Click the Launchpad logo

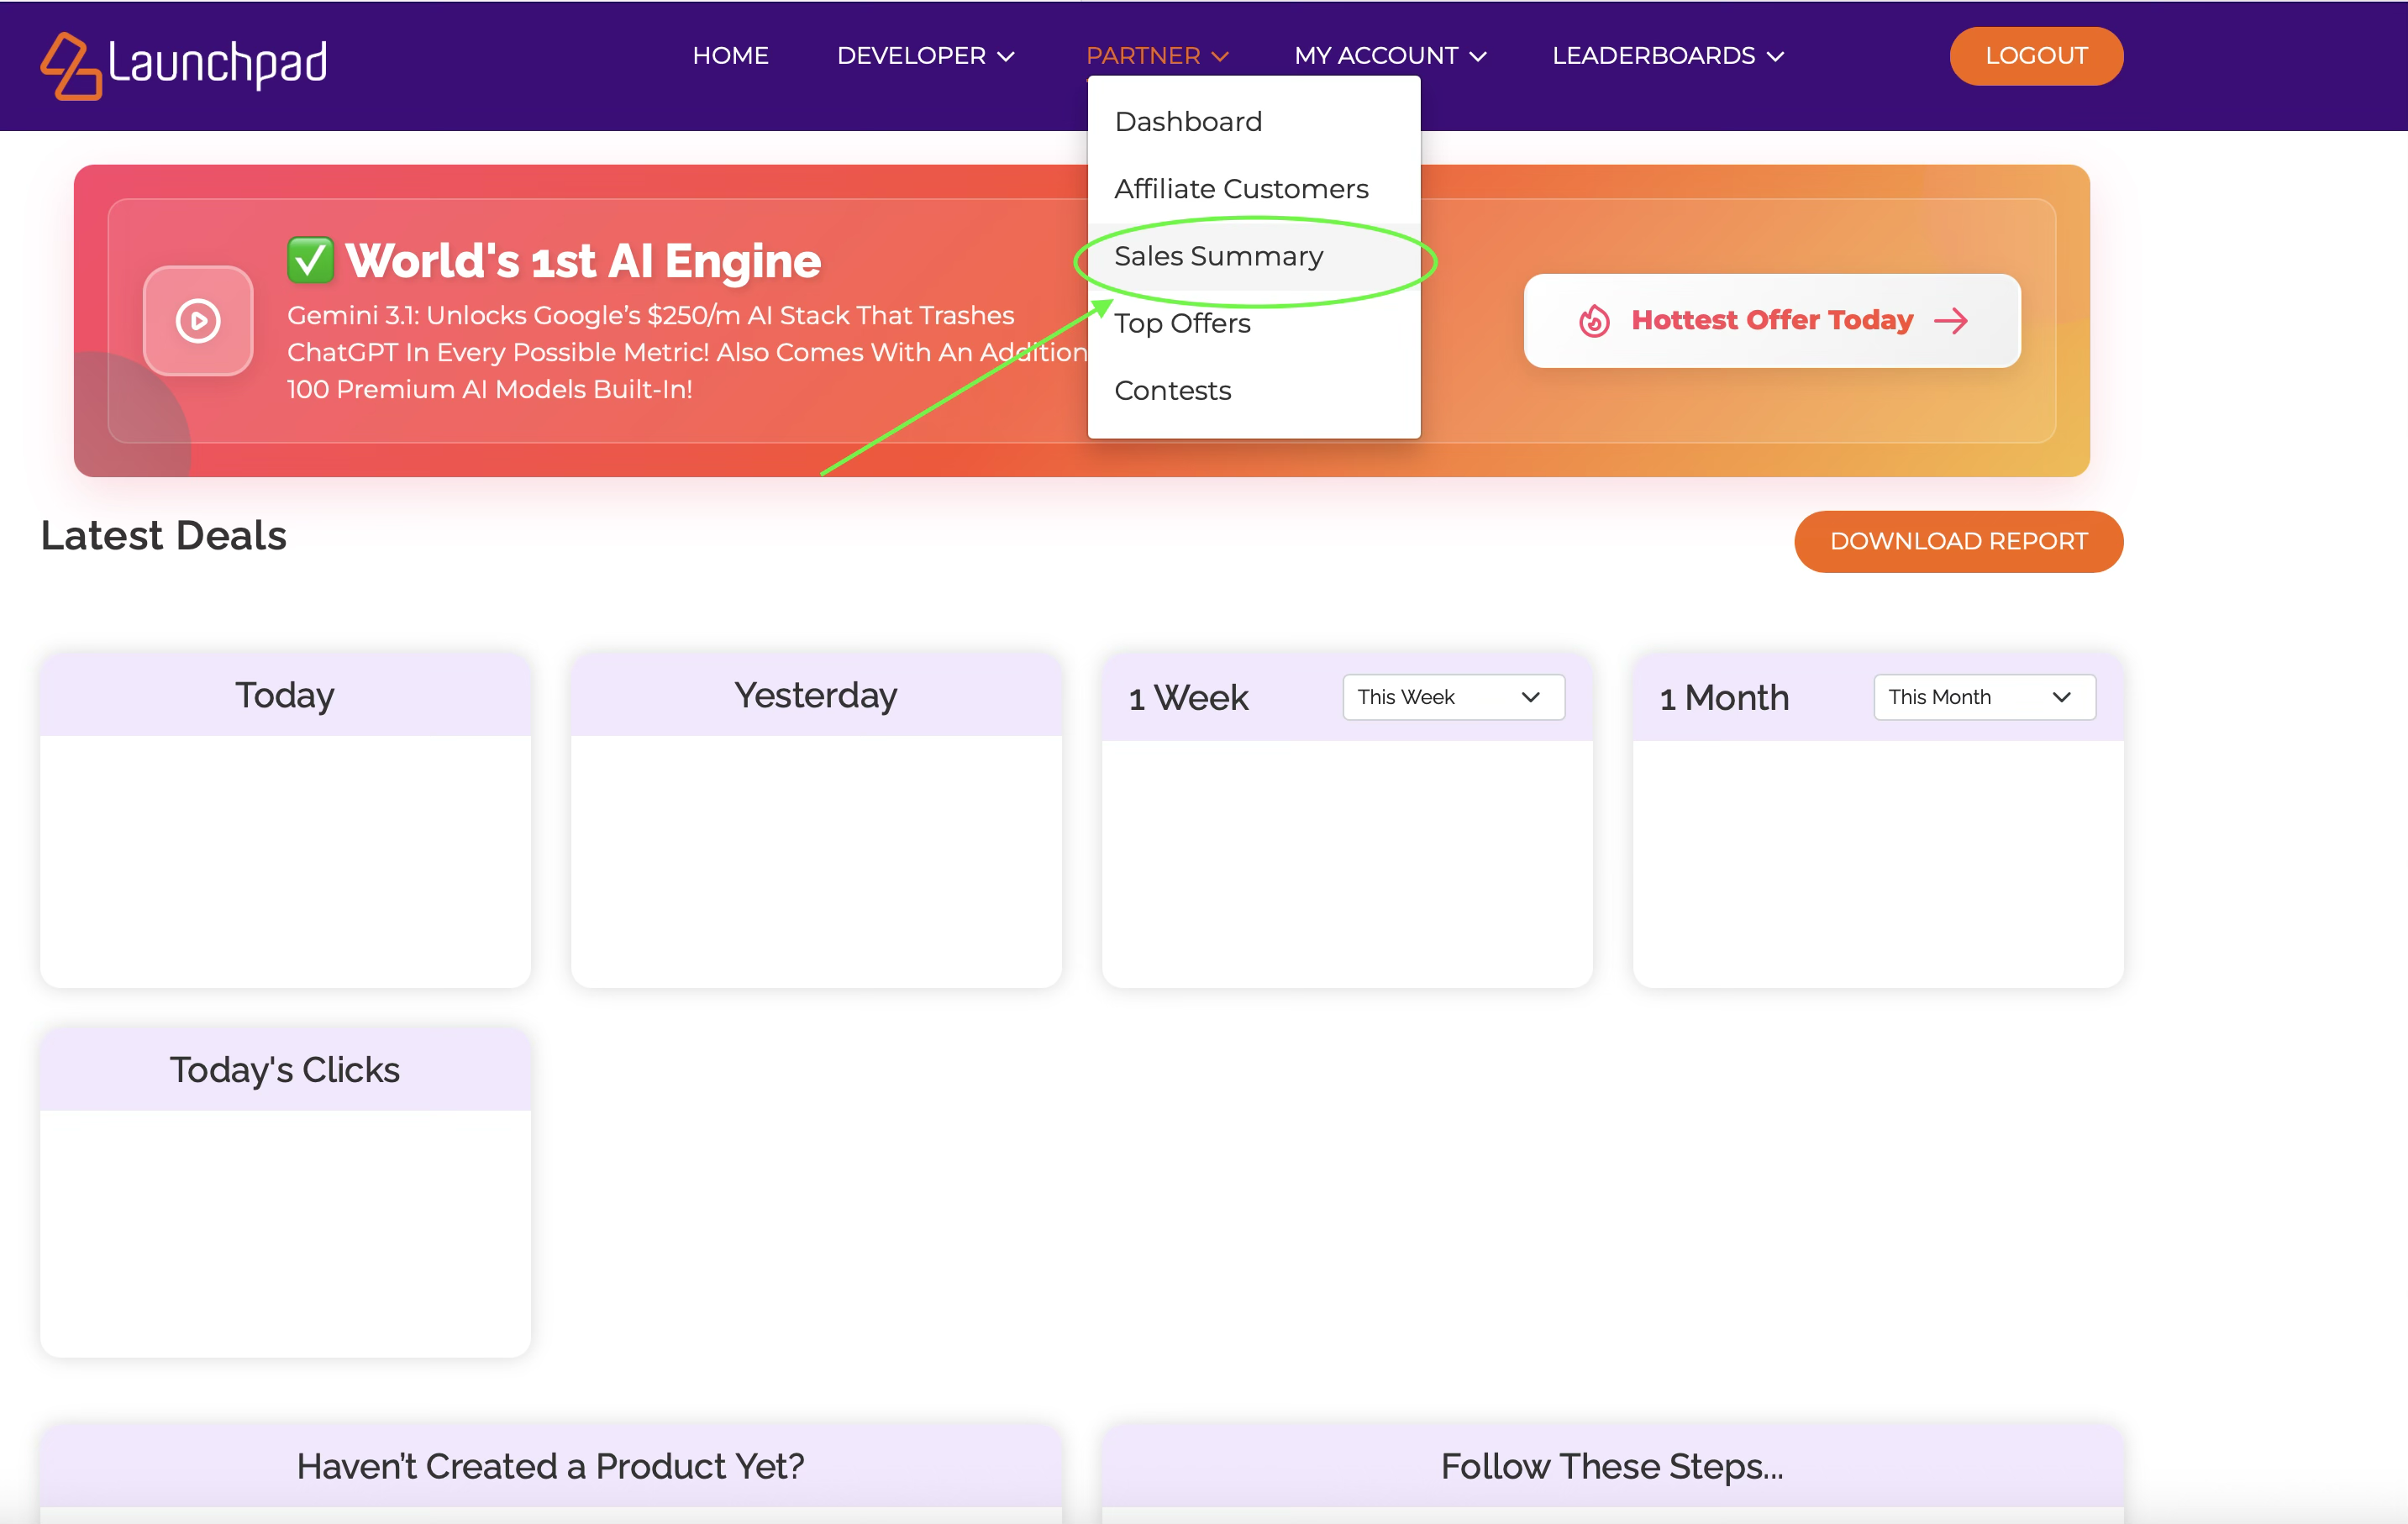(x=184, y=65)
